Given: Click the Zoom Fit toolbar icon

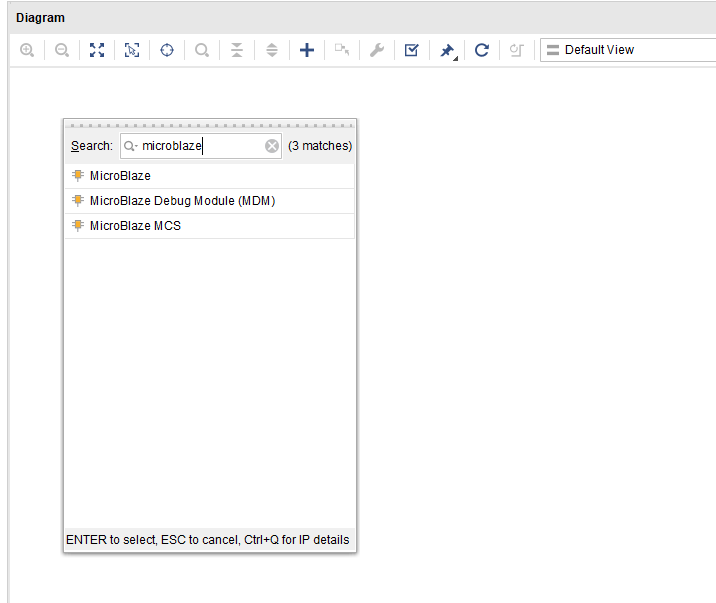Looking at the screenshot, I should pos(97,50).
